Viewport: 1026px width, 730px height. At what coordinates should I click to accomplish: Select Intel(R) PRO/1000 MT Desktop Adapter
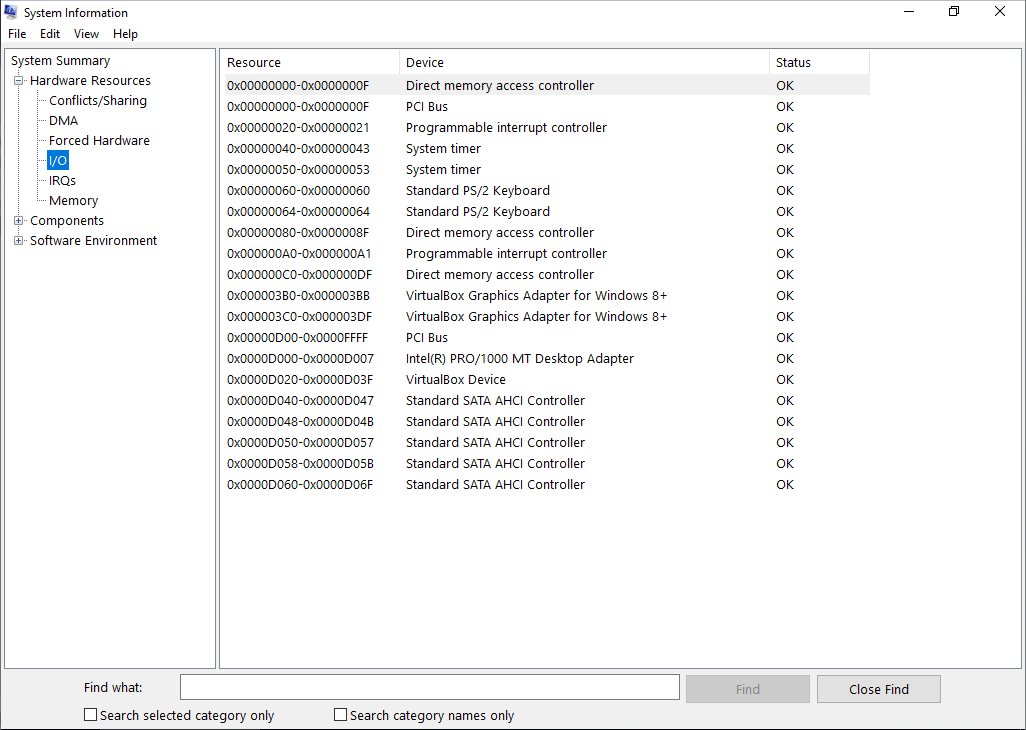[x=547, y=358]
